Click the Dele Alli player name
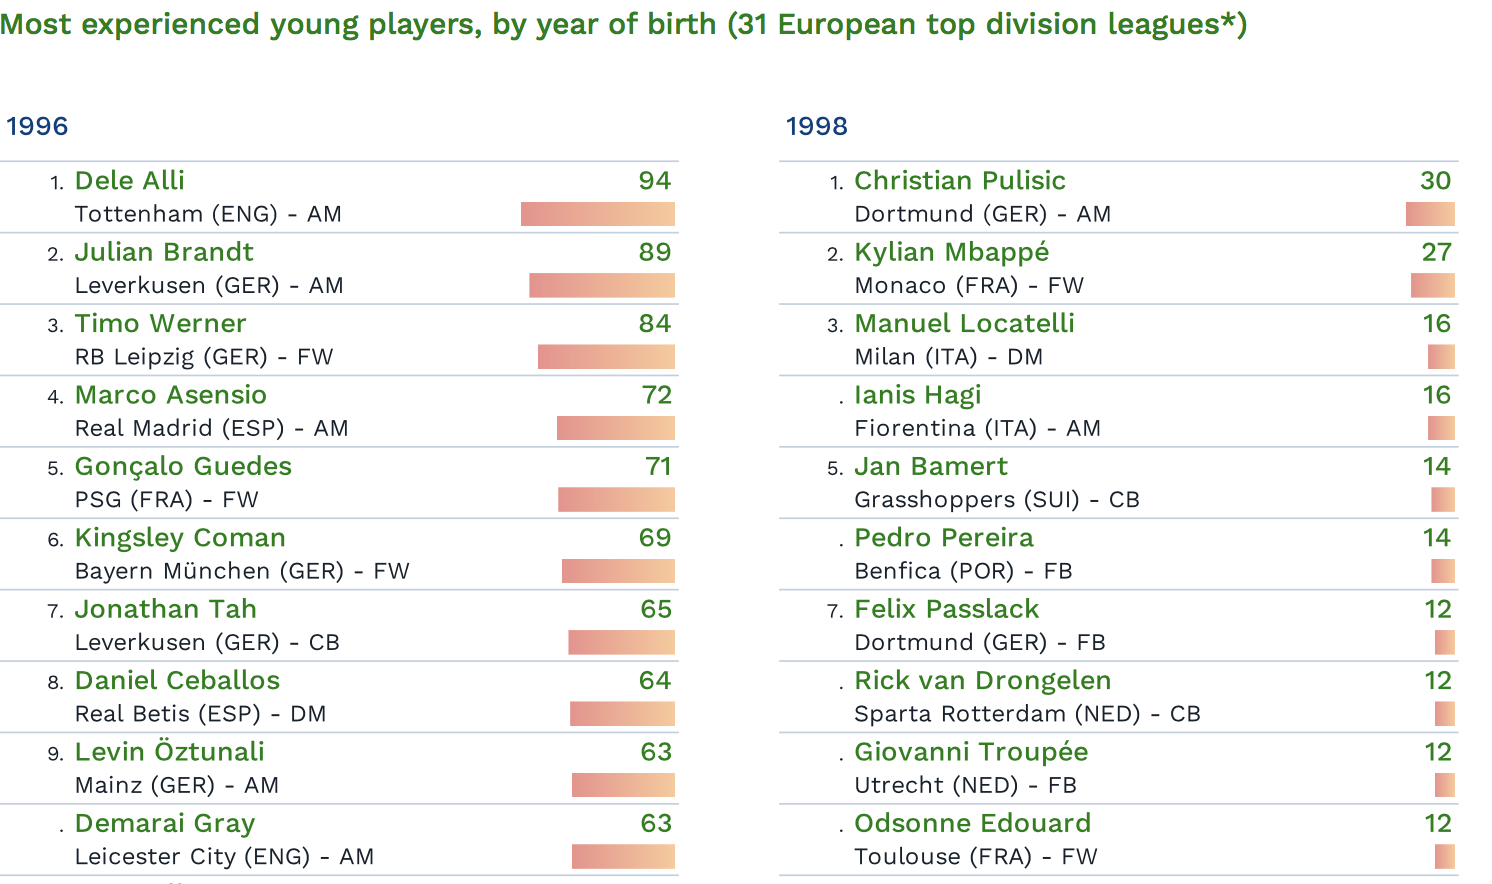1492x884 pixels. click(x=130, y=181)
